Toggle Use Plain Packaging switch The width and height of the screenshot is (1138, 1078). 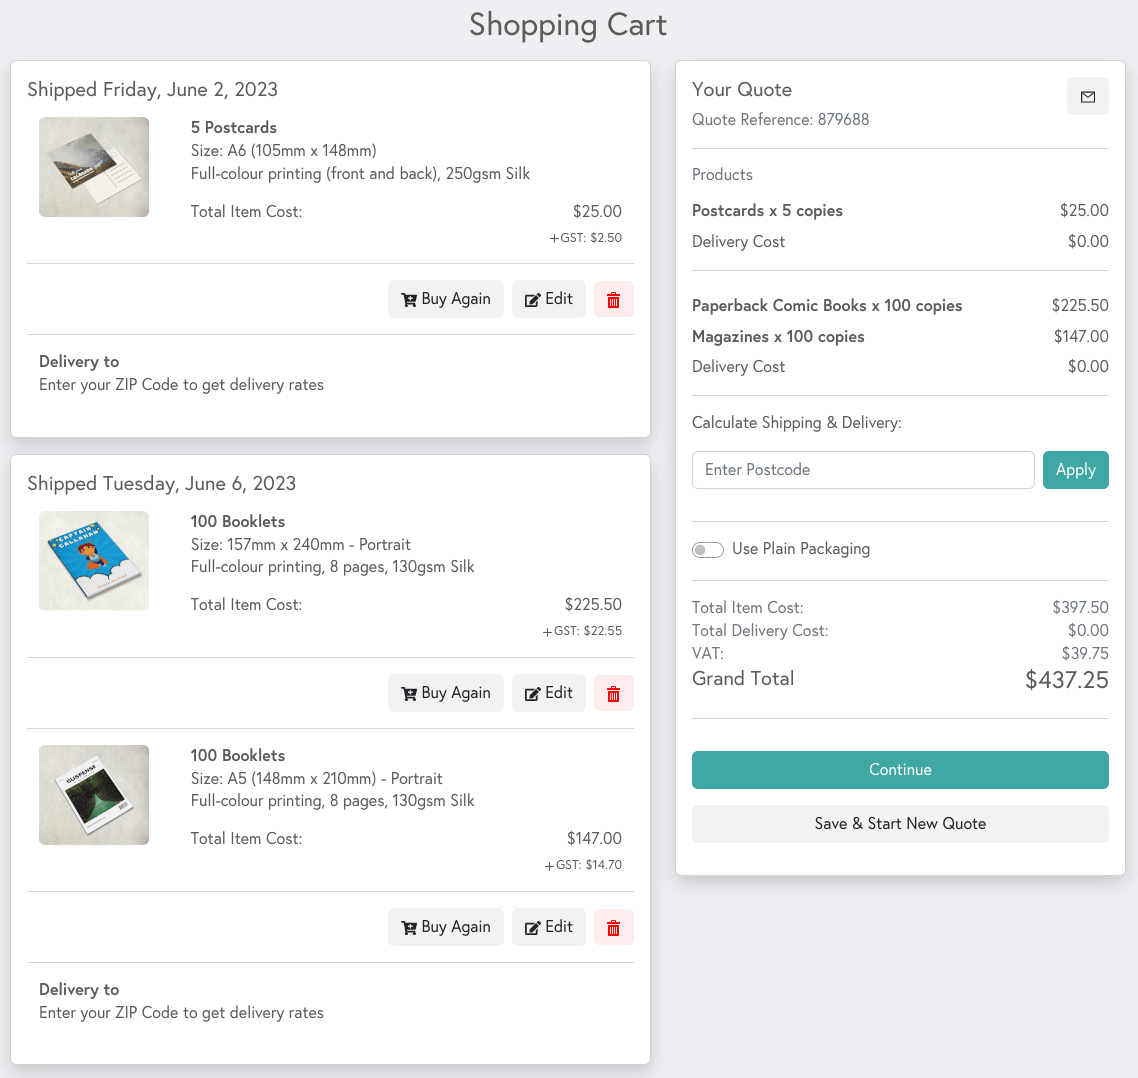click(708, 550)
